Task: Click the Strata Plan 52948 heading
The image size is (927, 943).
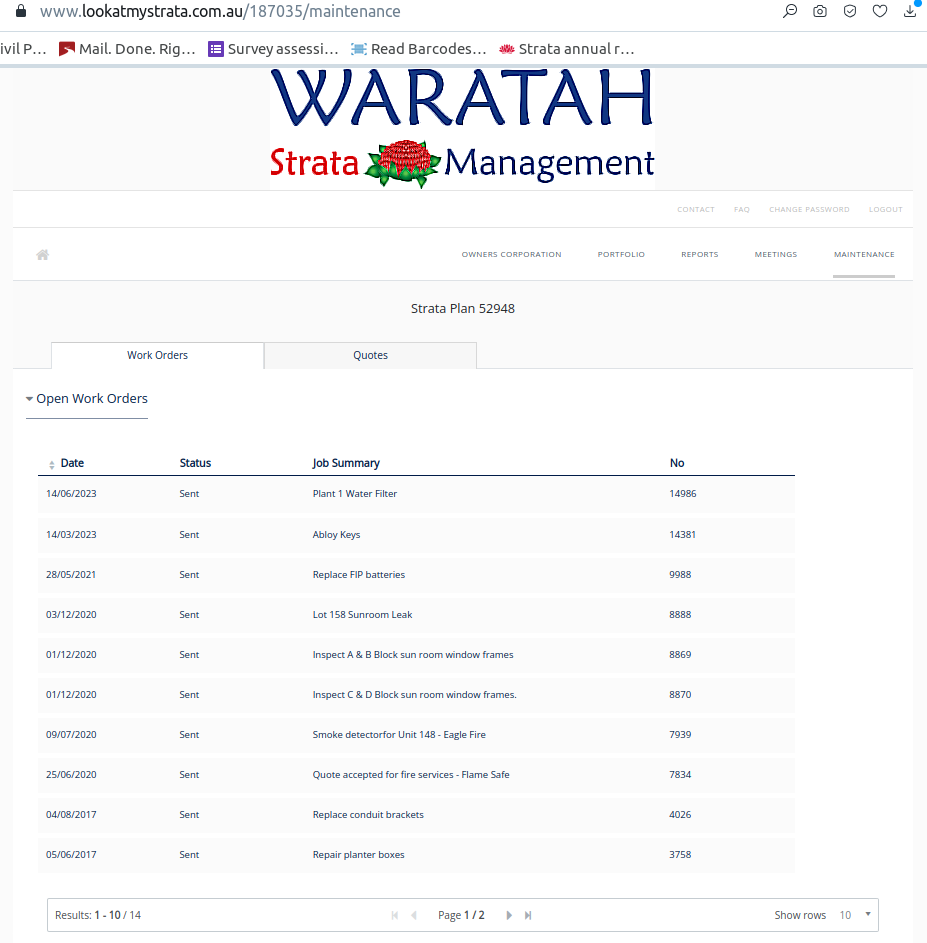Action: click(463, 309)
